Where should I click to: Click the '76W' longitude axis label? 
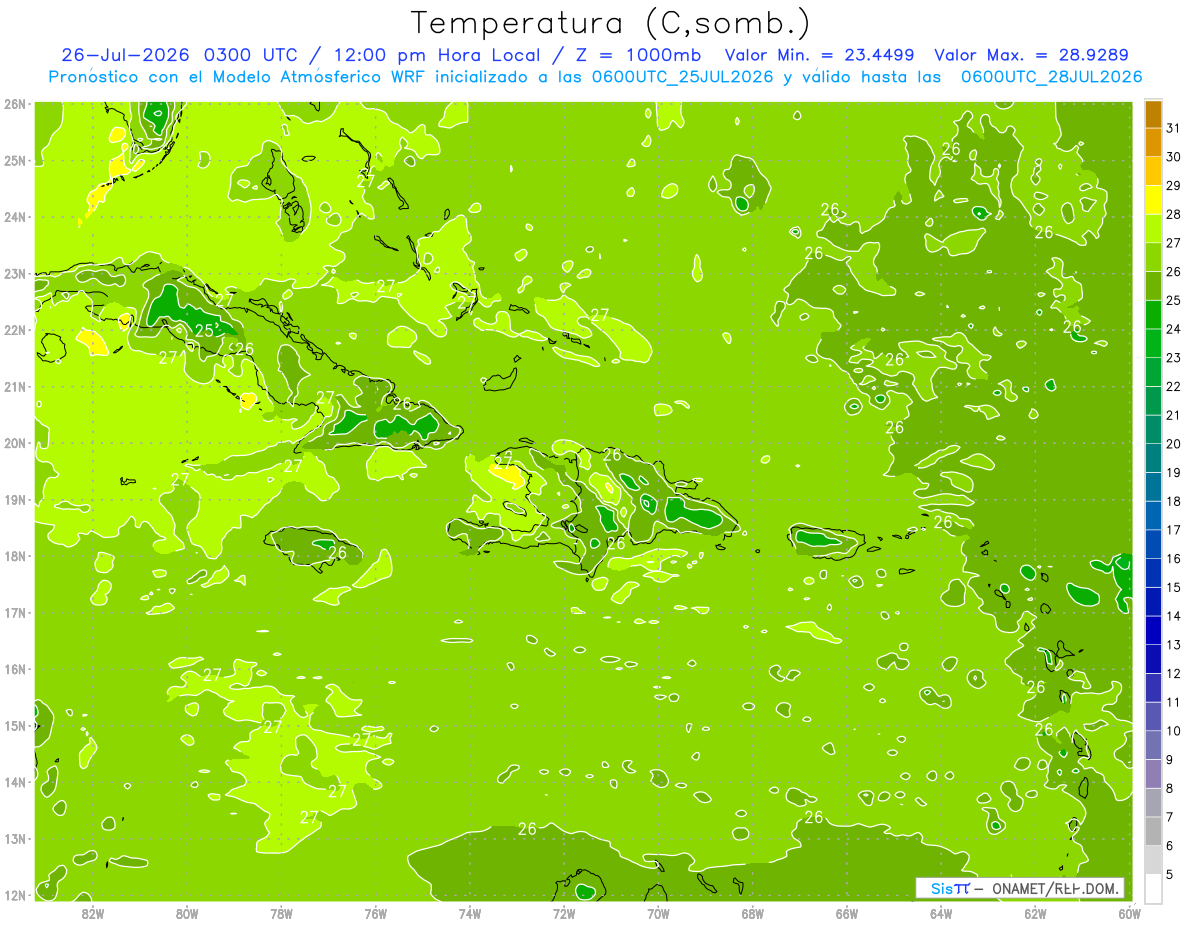click(376, 913)
